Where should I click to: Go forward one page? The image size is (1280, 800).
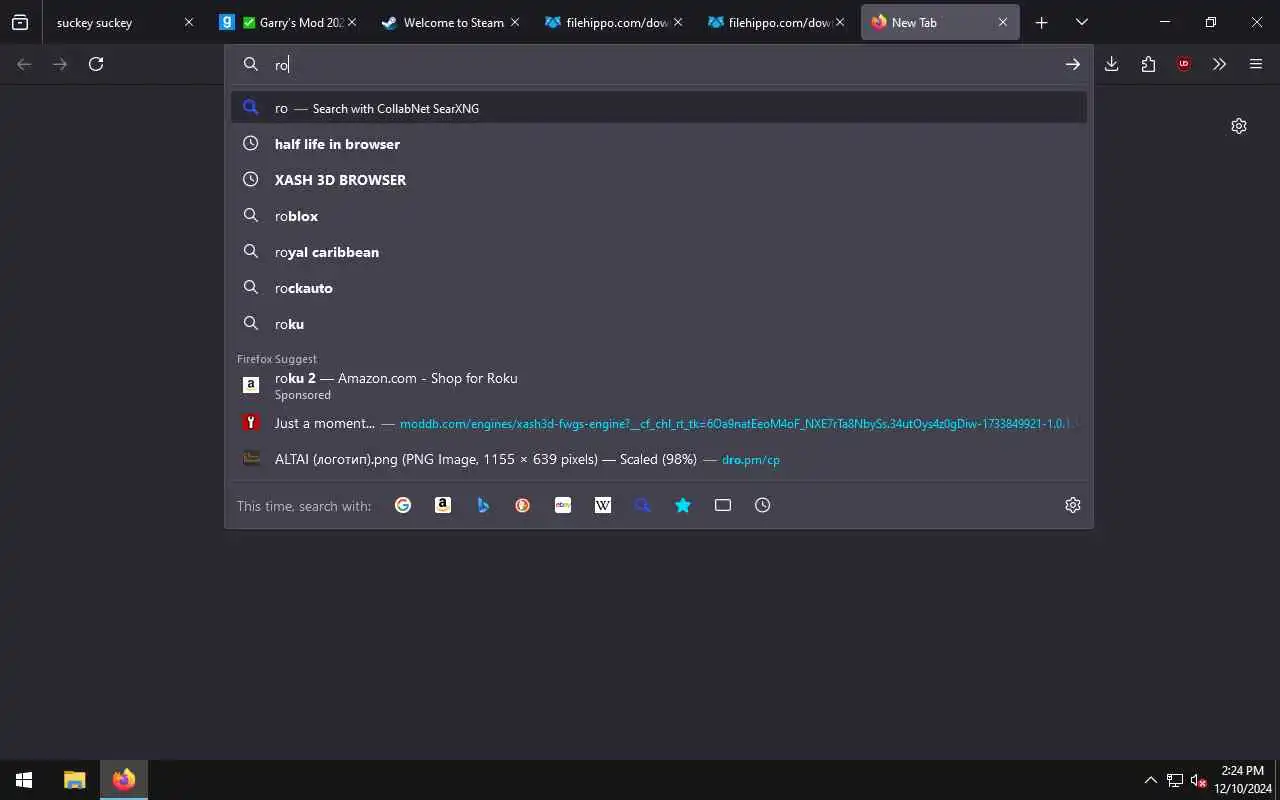pos(60,64)
